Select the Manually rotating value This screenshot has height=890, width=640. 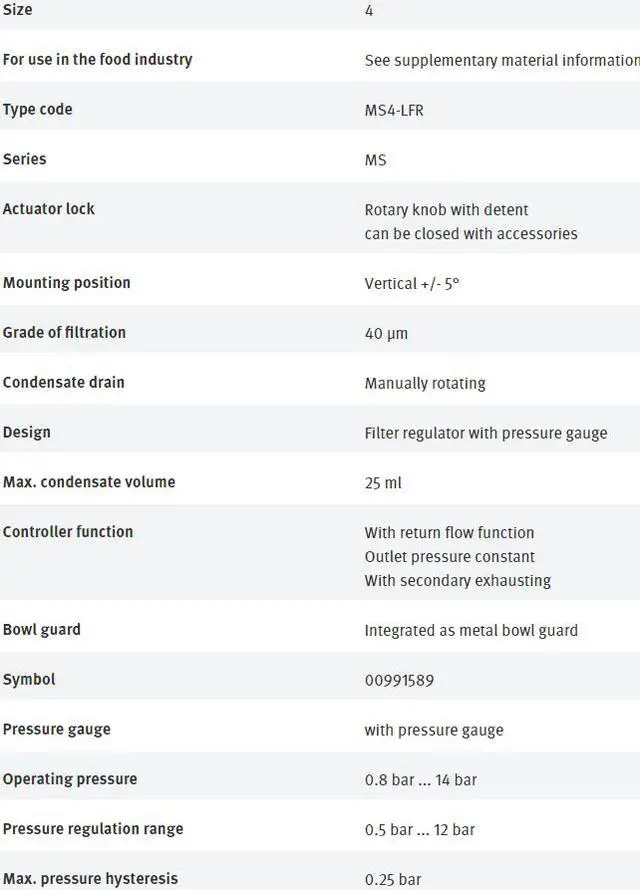[425, 384]
